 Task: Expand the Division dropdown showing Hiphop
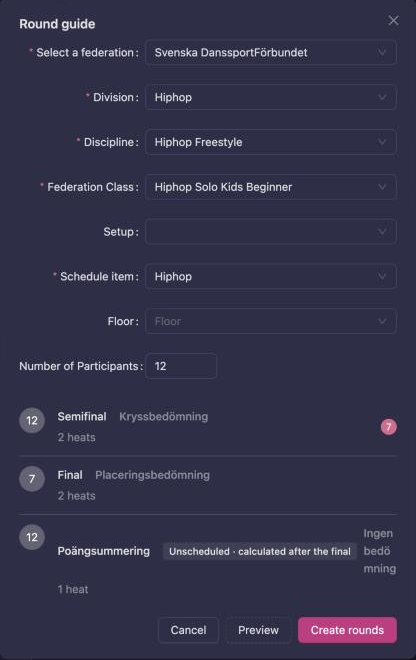pos(271,97)
